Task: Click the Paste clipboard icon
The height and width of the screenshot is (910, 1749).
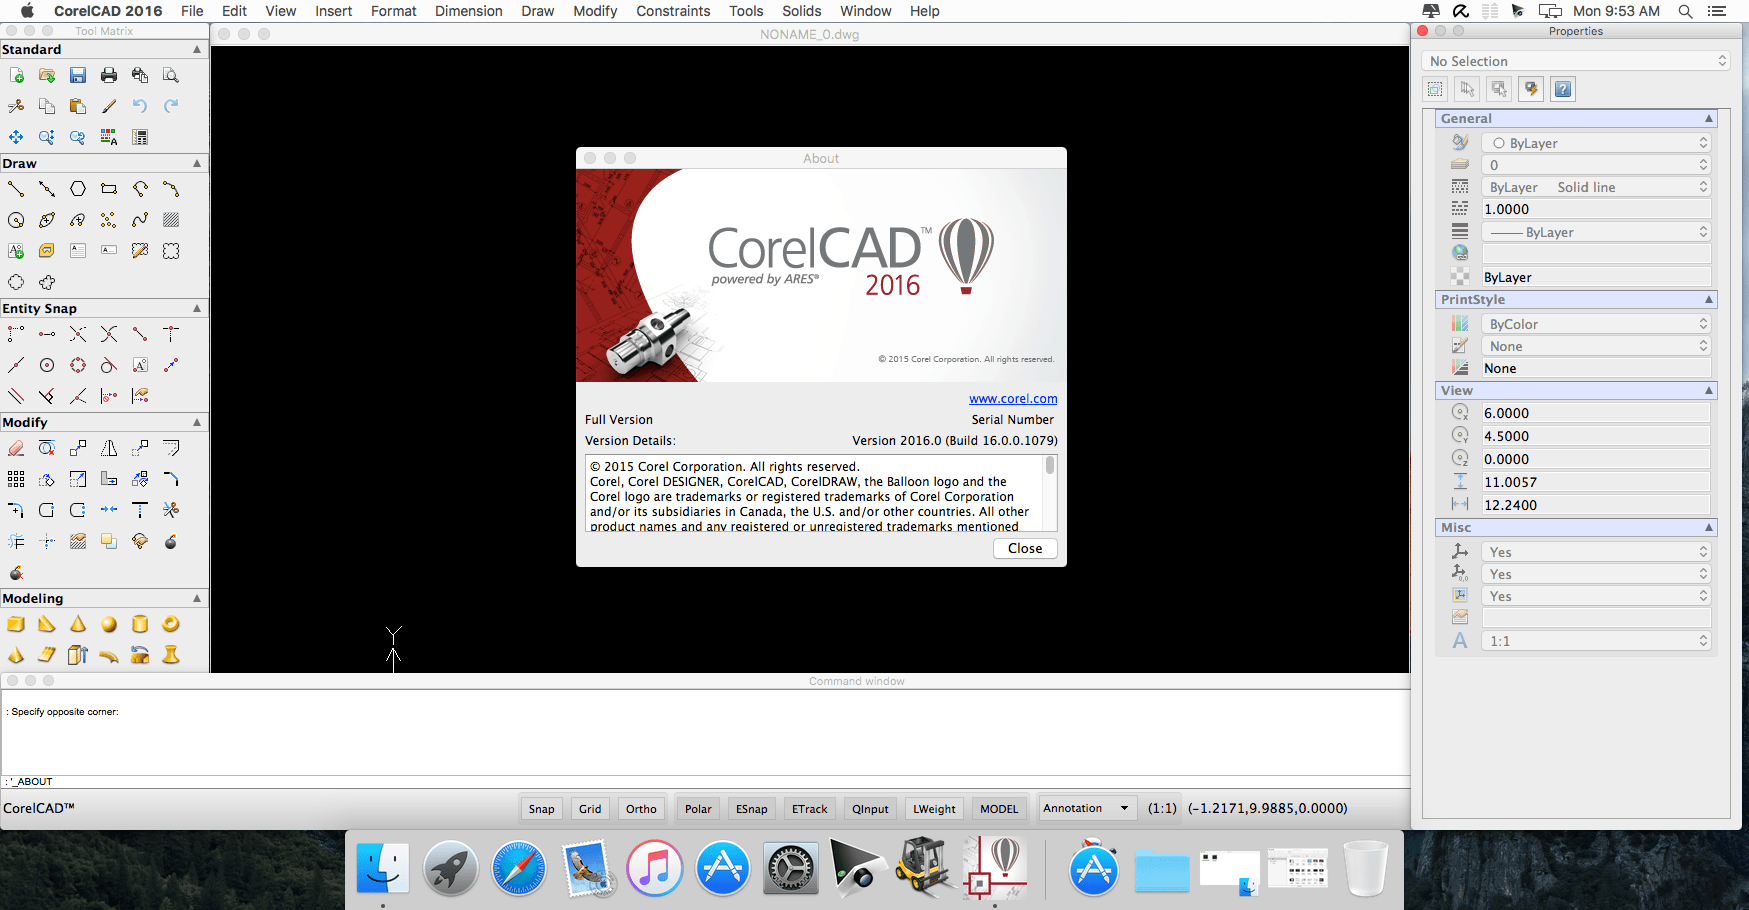Action: pyautogui.click(x=78, y=106)
